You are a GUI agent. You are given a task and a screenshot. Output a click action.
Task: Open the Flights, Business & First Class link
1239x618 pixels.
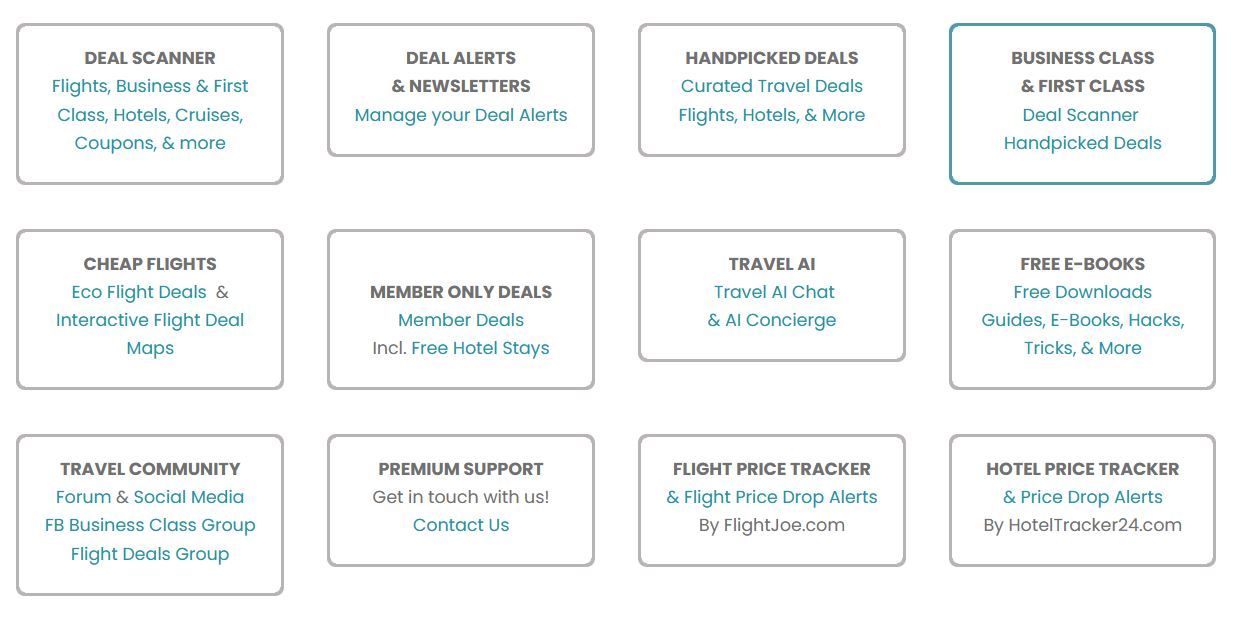[150, 87]
